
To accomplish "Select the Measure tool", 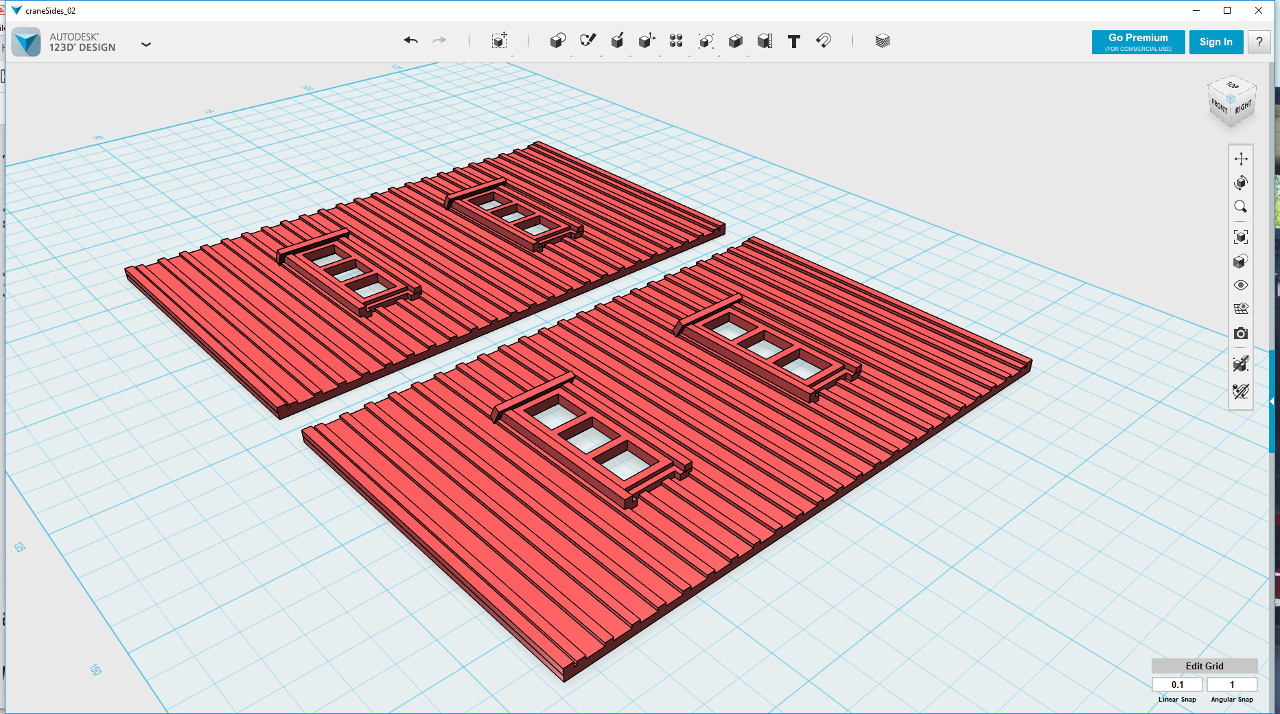I will click(765, 41).
